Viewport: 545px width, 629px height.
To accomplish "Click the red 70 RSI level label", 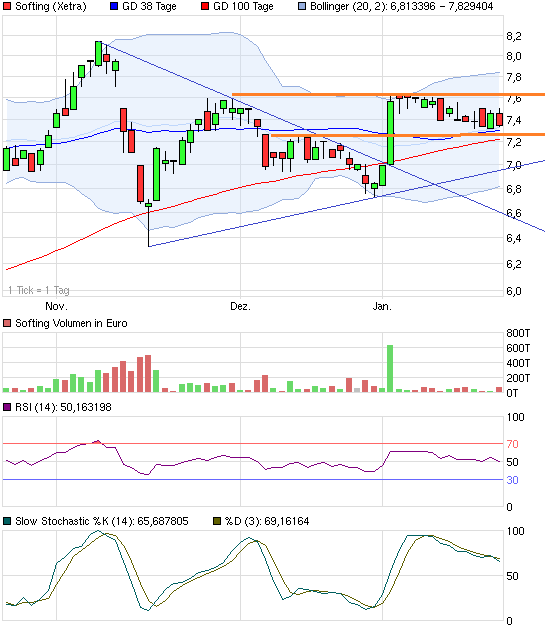I will coord(513,444).
